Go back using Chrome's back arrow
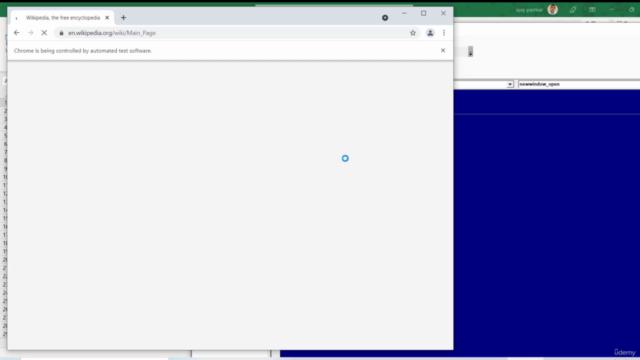640x360 pixels. pyautogui.click(x=17, y=33)
